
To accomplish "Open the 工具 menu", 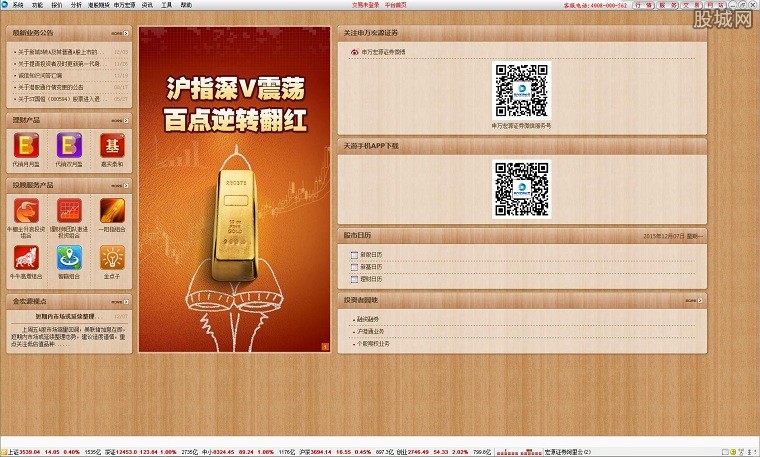I will pos(166,5).
